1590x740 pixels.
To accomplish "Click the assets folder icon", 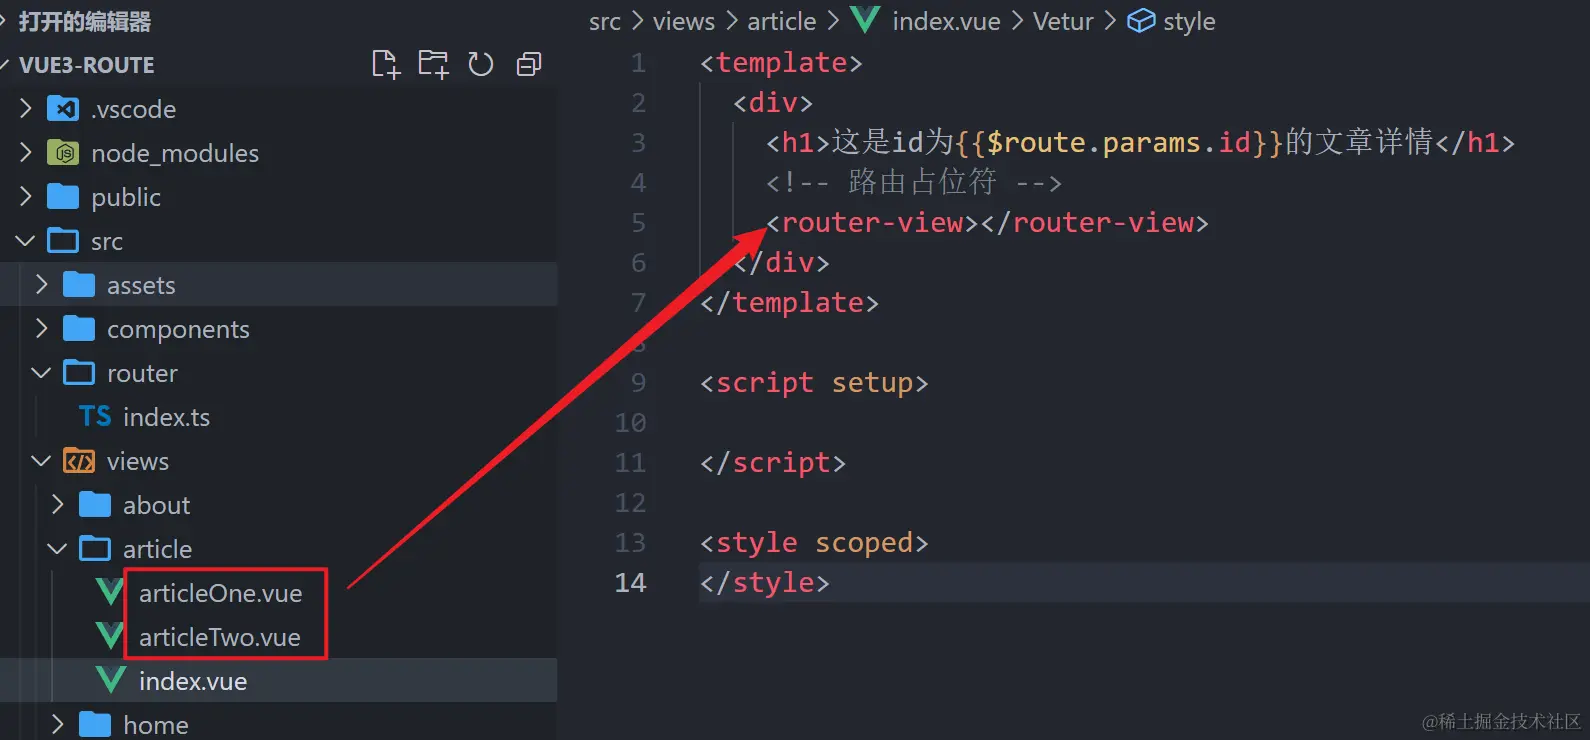I will coord(79,284).
